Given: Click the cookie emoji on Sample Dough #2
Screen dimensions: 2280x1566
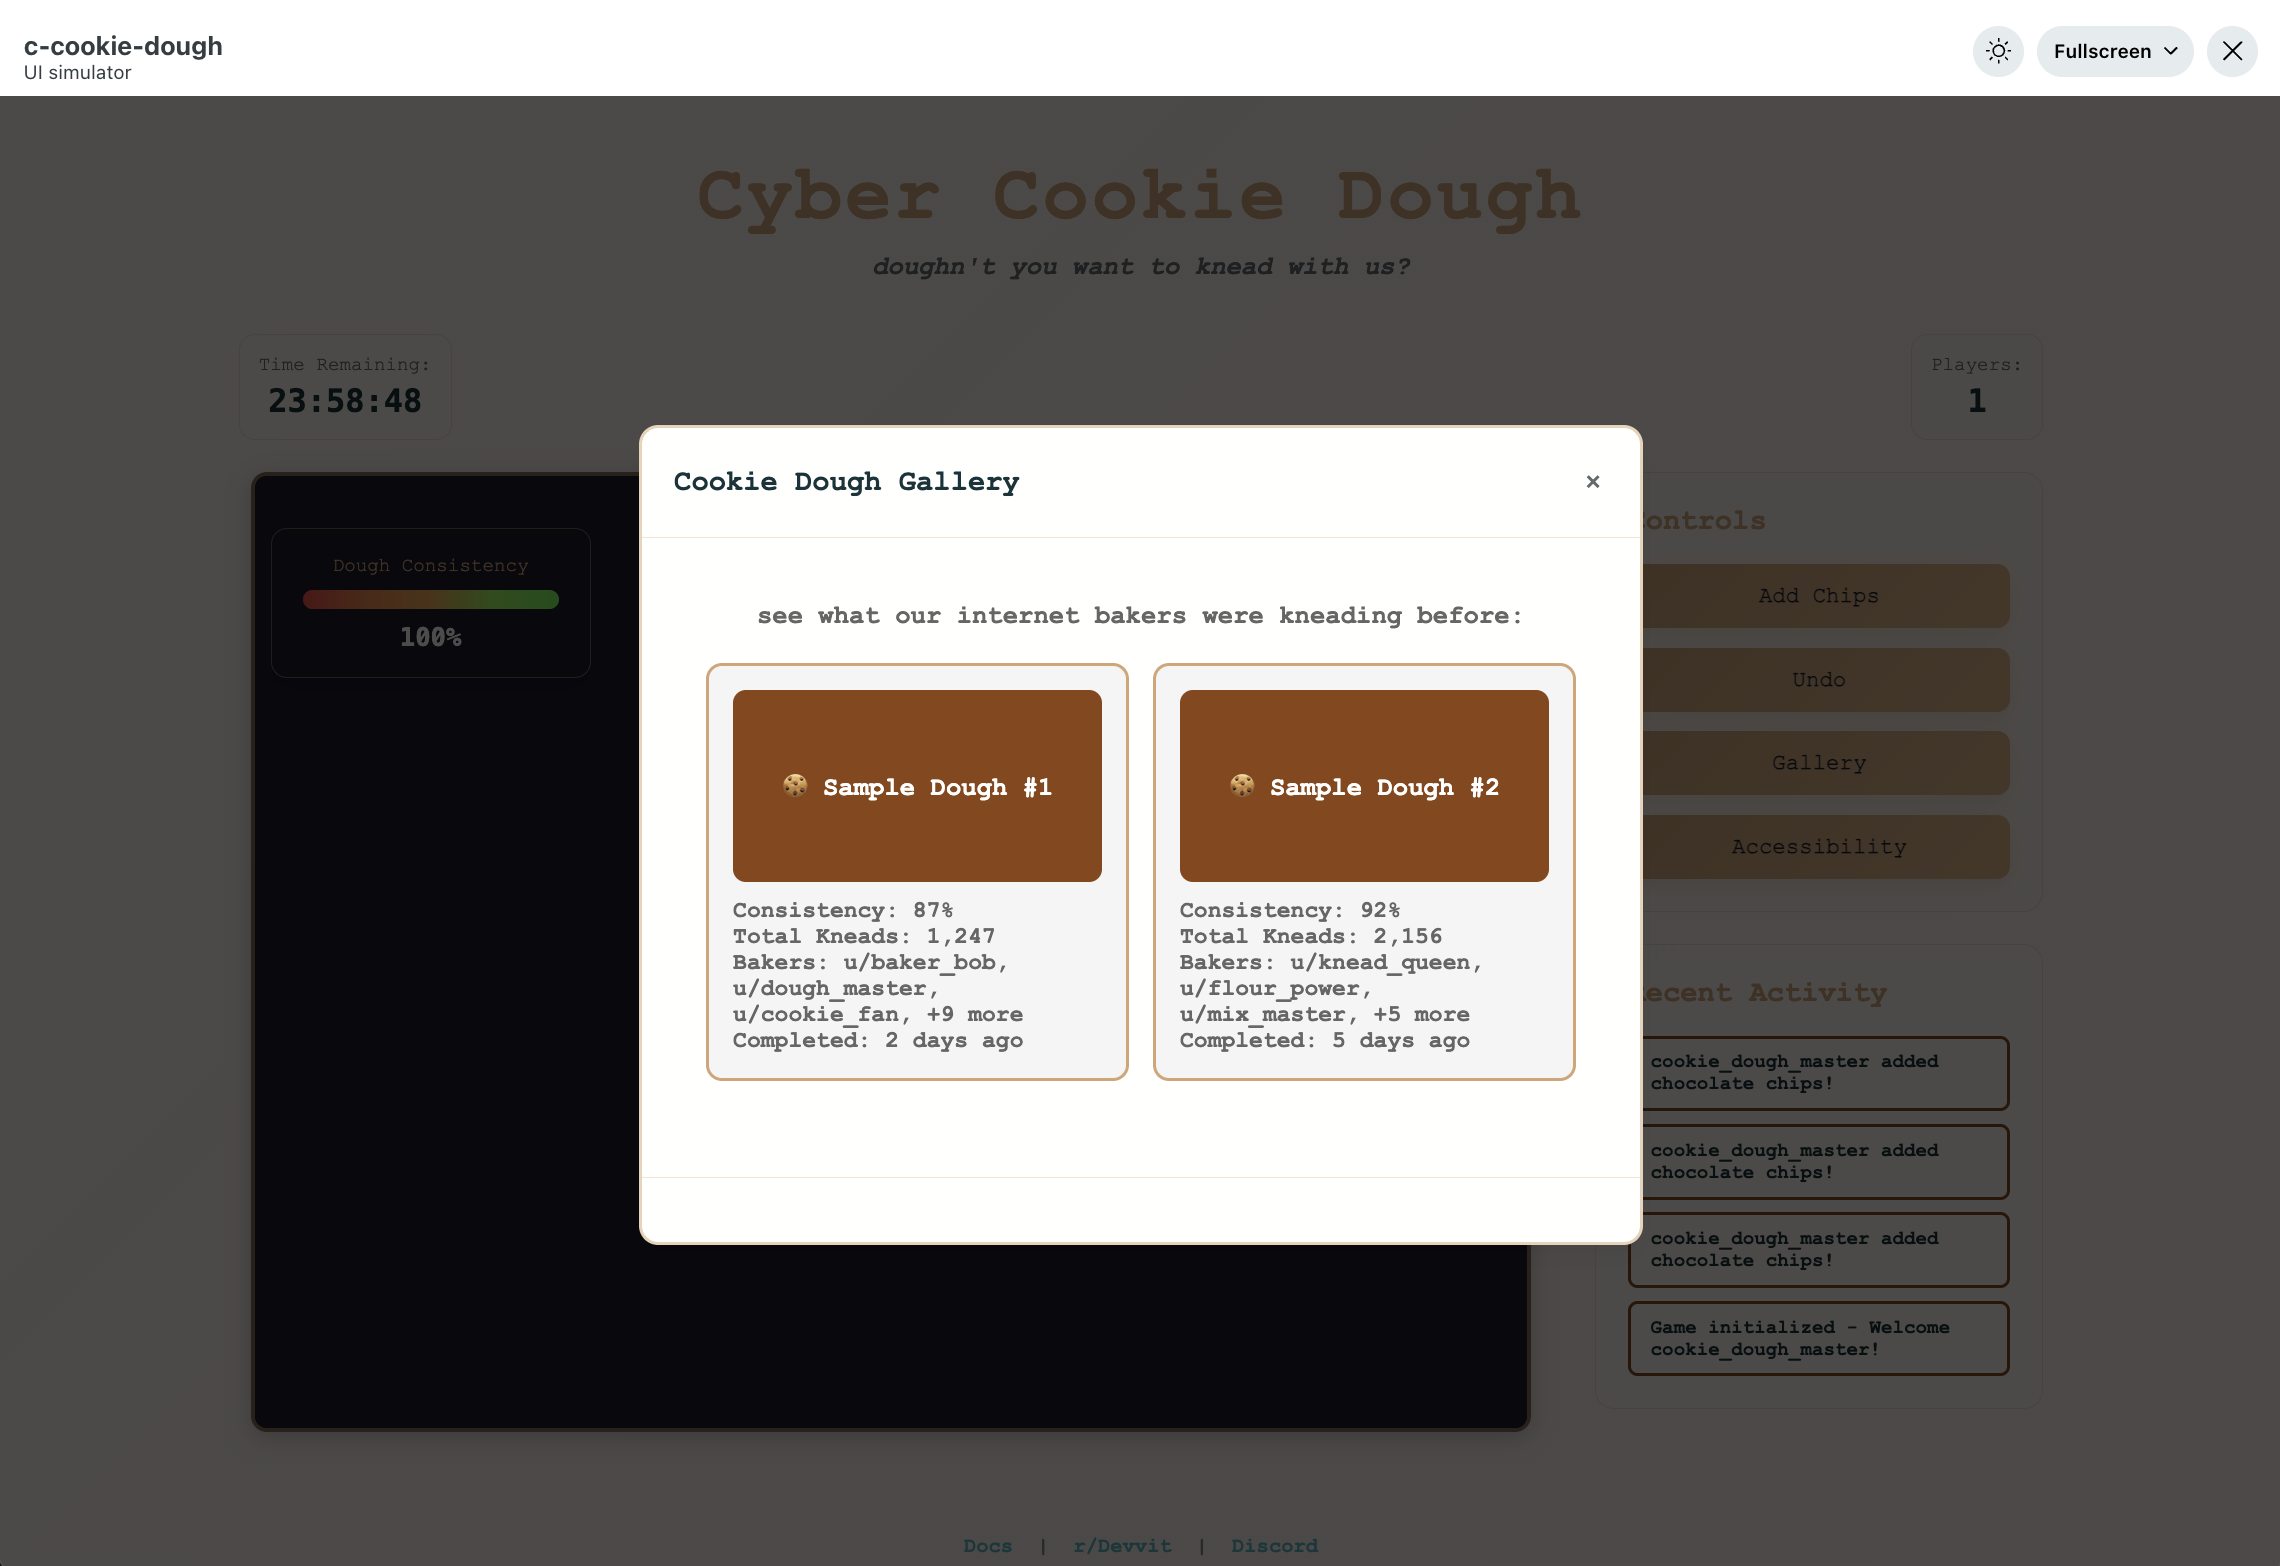Looking at the screenshot, I should [1242, 786].
